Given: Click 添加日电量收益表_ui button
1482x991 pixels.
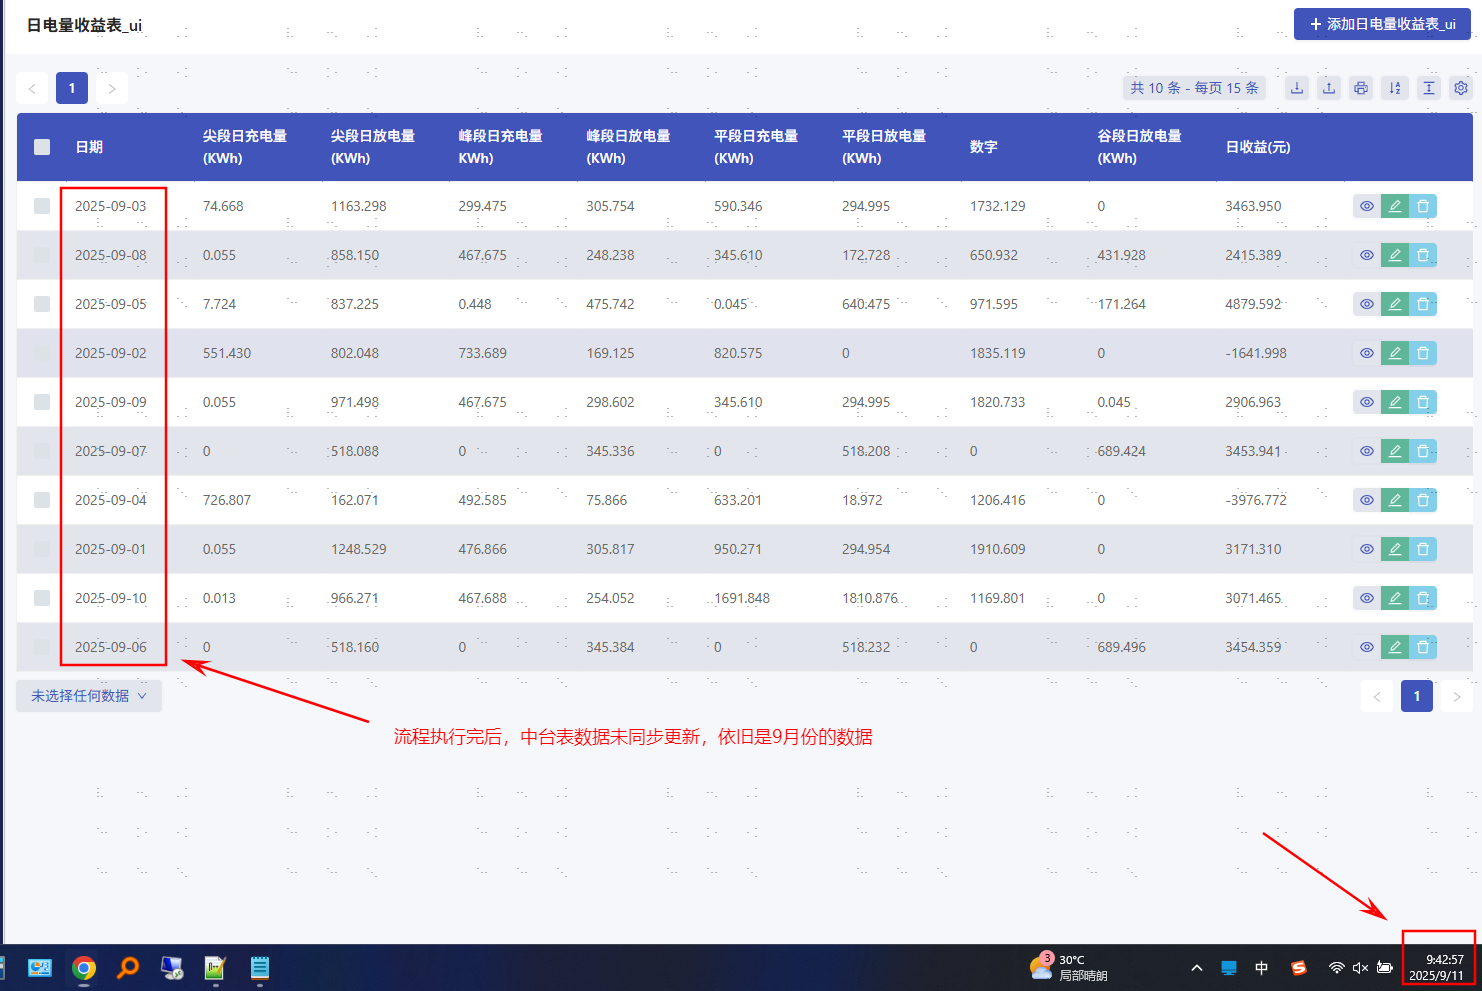Looking at the screenshot, I should coord(1382,24).
